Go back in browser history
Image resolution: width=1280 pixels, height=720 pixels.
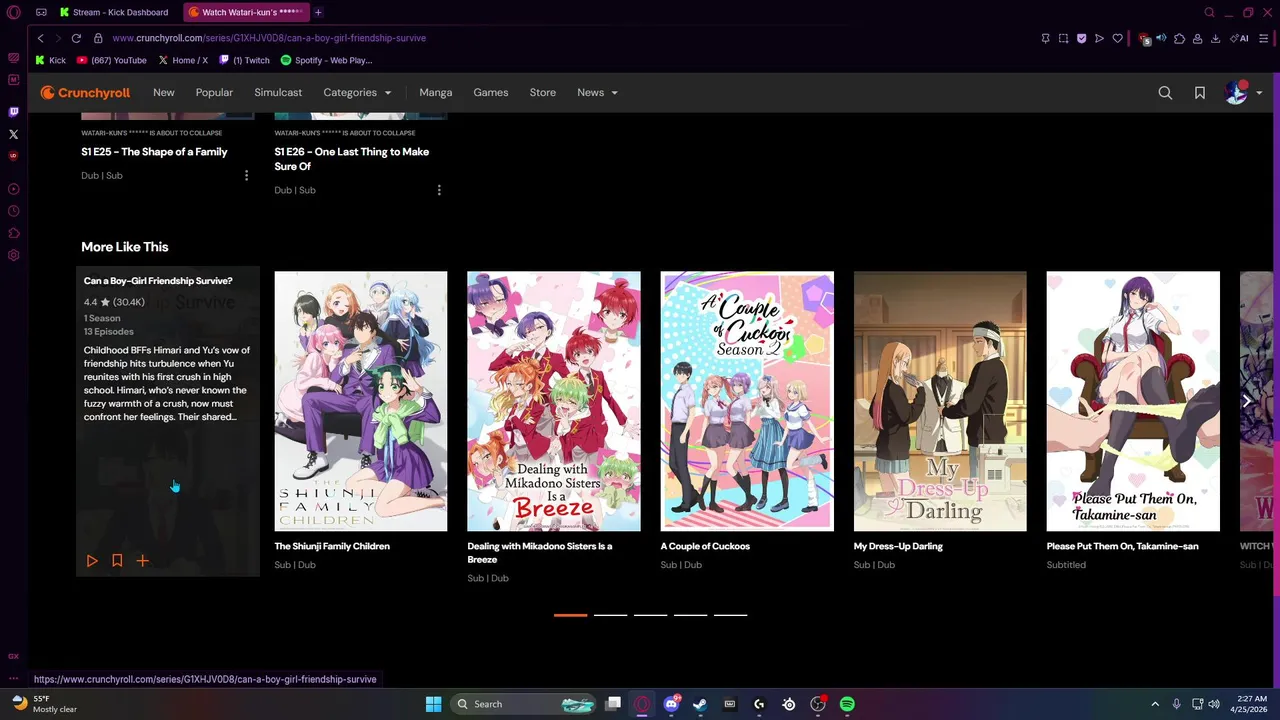click(x=40, y=38)
